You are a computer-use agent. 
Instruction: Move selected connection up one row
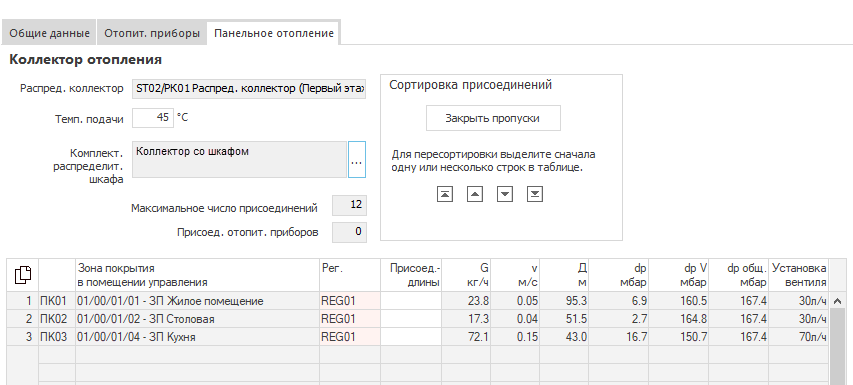(475, 194)
